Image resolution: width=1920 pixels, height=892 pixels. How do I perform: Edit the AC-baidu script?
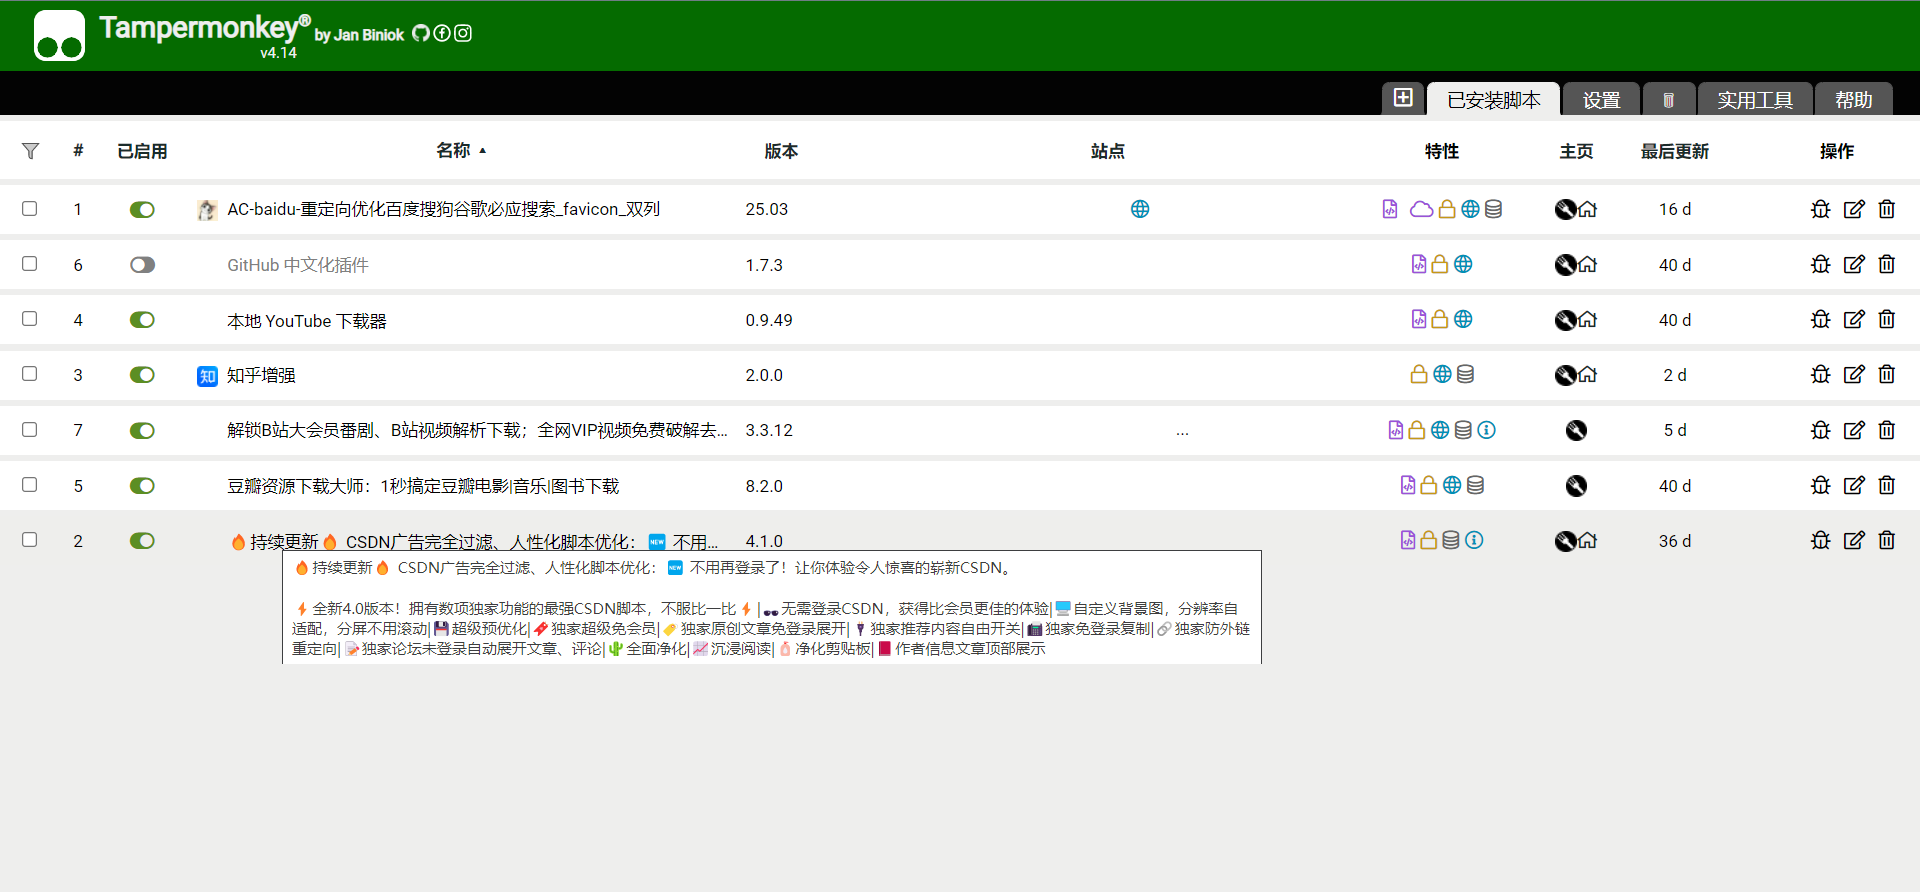click(1854, 209)
